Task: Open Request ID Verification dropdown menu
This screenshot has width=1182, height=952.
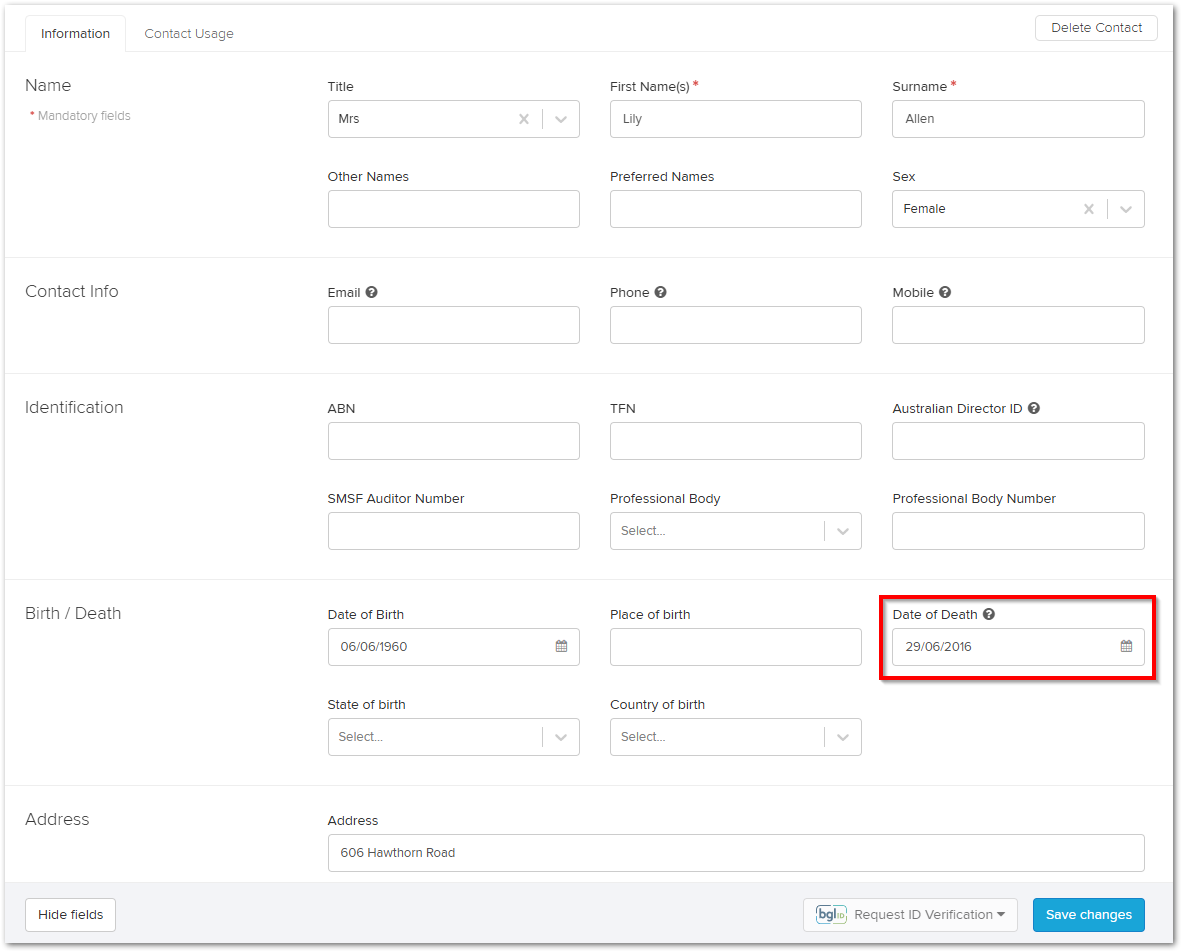Action: tap(911, 914)
